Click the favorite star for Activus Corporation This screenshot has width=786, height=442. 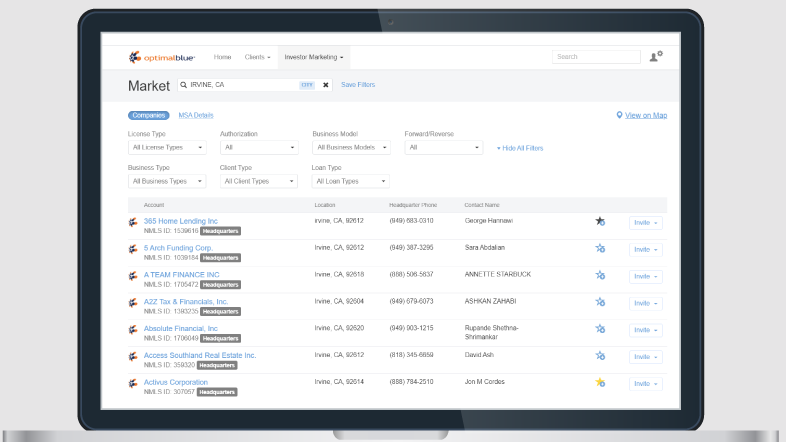point(600,383)
